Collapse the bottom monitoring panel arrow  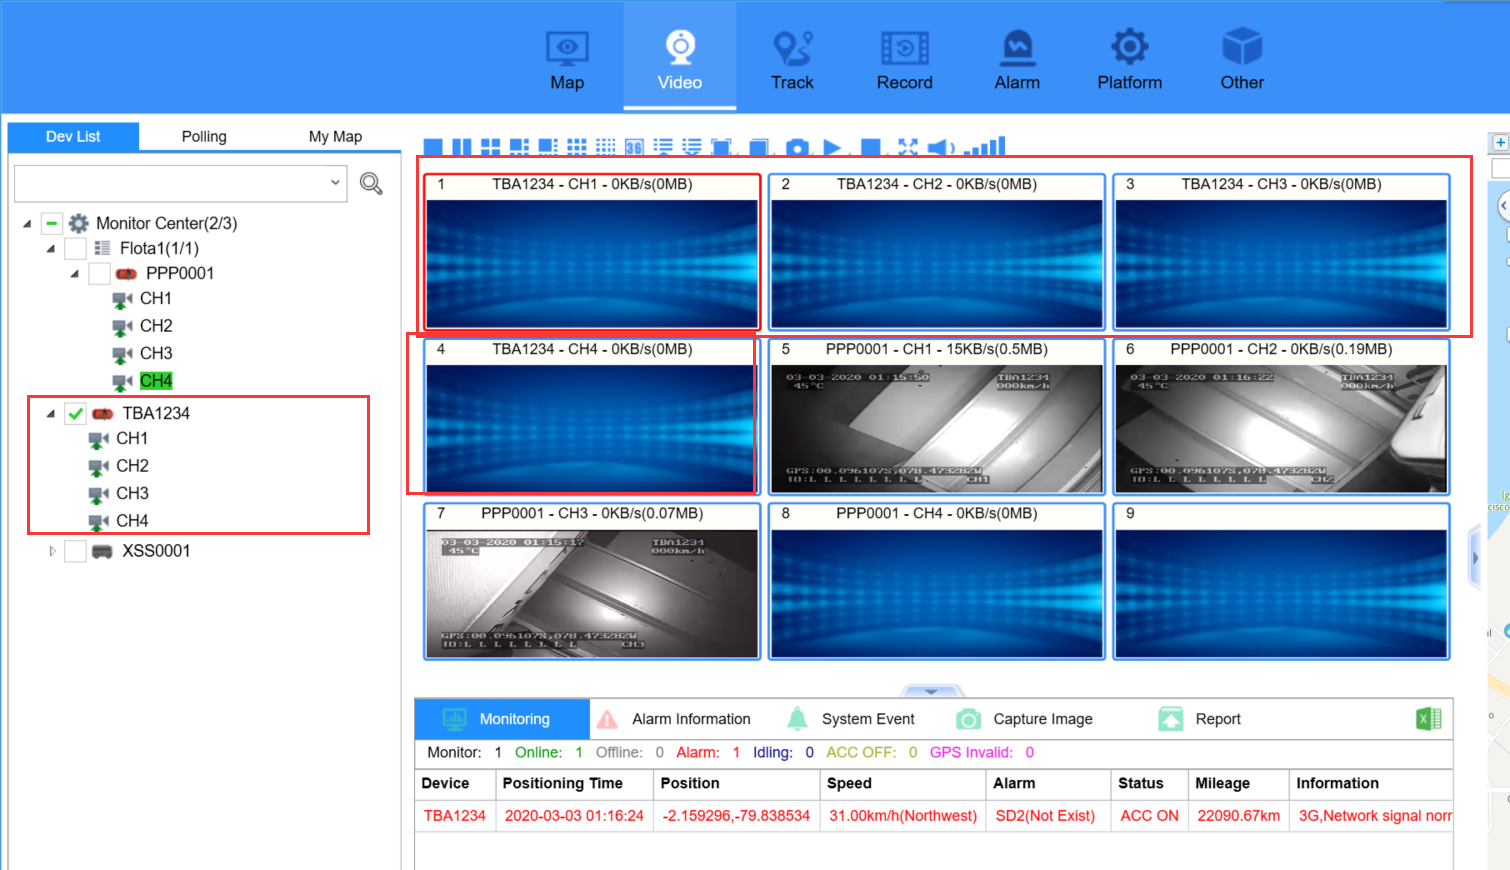(x=931, y=691)
